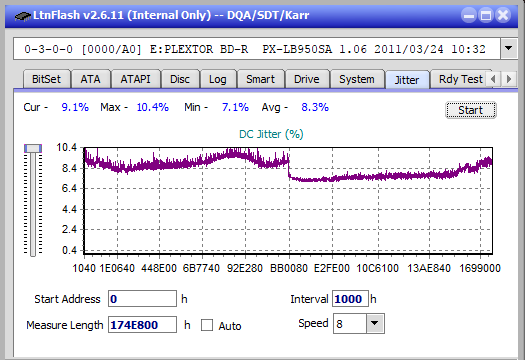Click the vertical jitter scale slider thumb
Screen dimensions: 525x360
tap(33, 149)
